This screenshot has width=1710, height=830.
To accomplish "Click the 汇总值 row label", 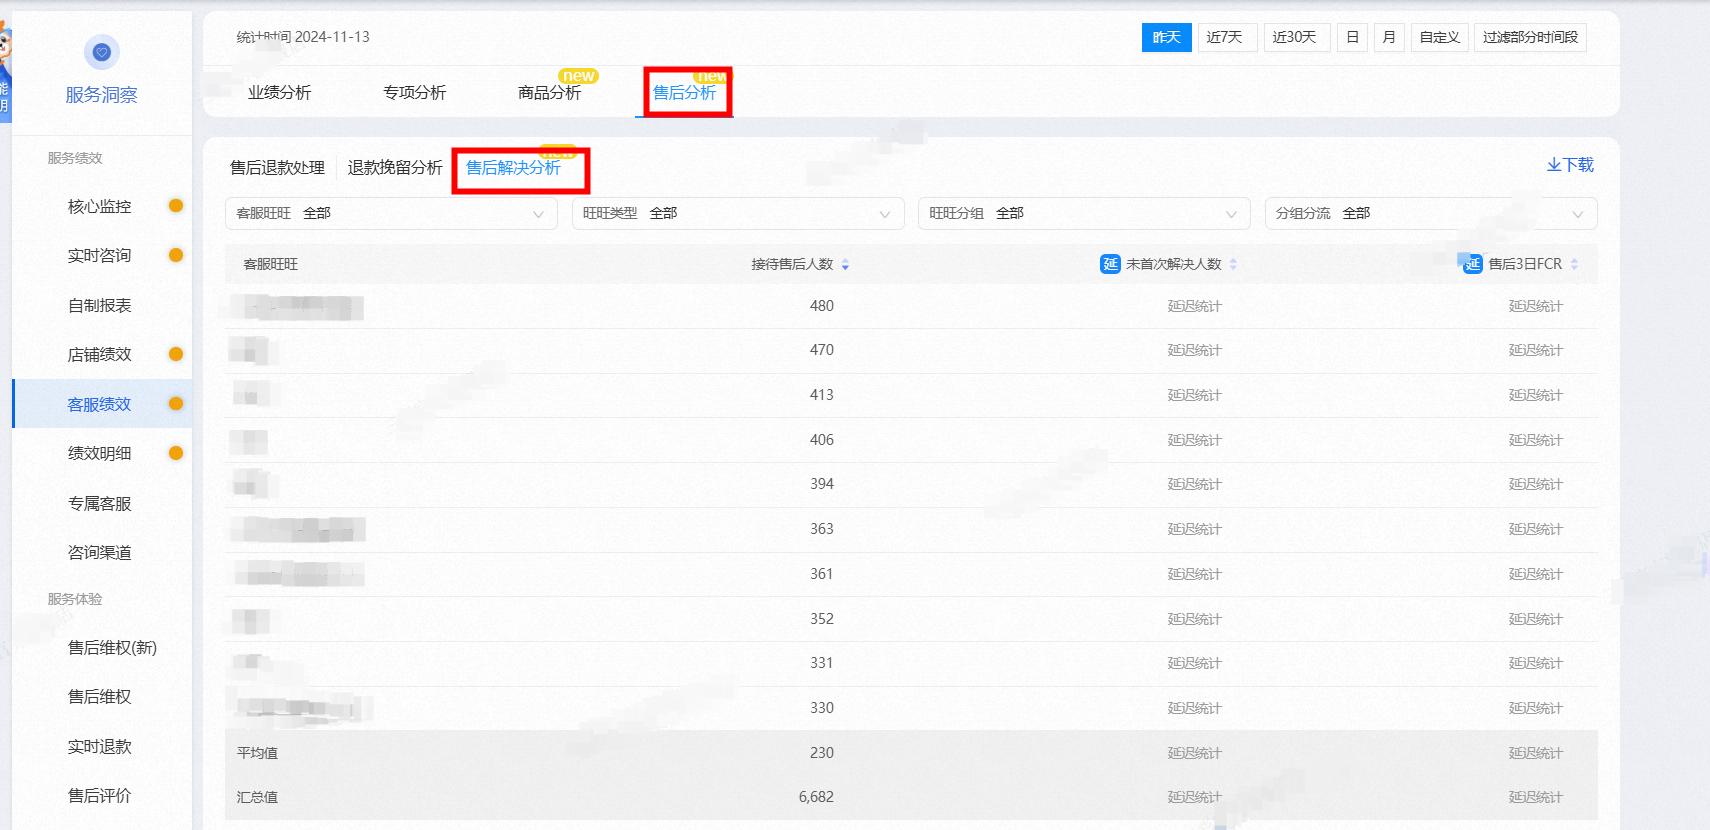I will click(x=257, y=797).
